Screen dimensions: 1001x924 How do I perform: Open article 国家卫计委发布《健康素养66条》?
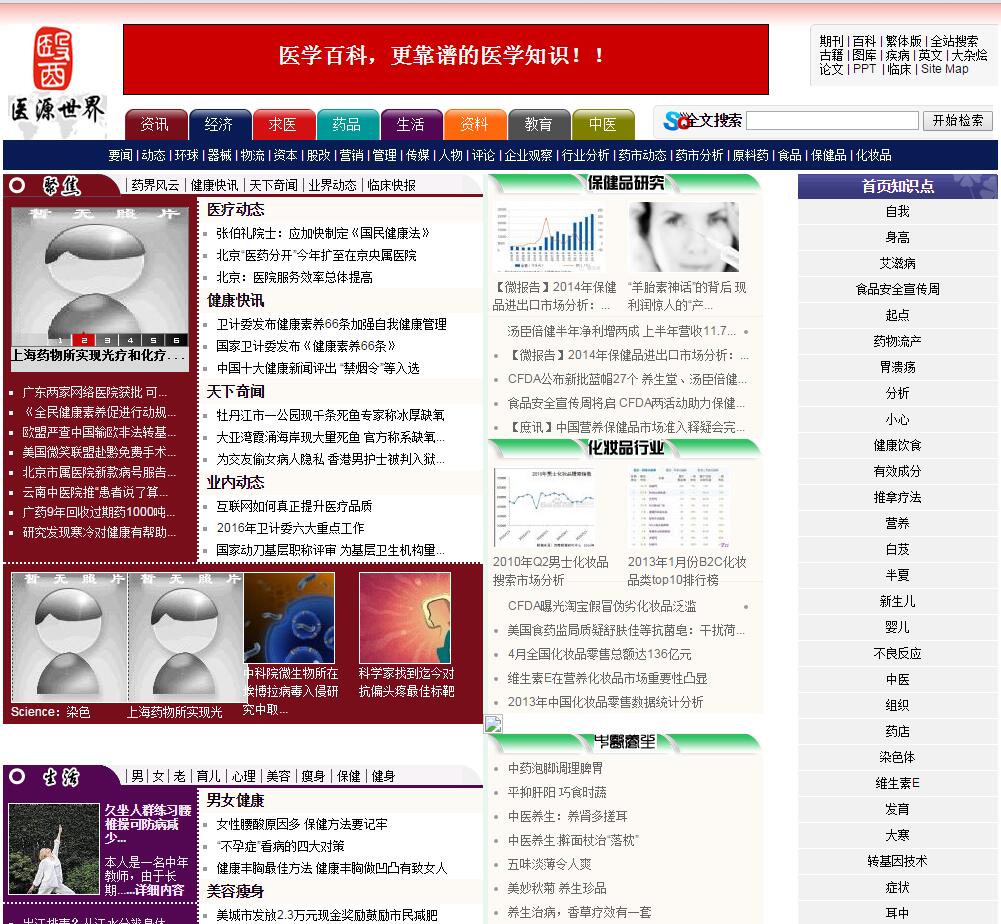pyautogui.click(x=306, y=346)
